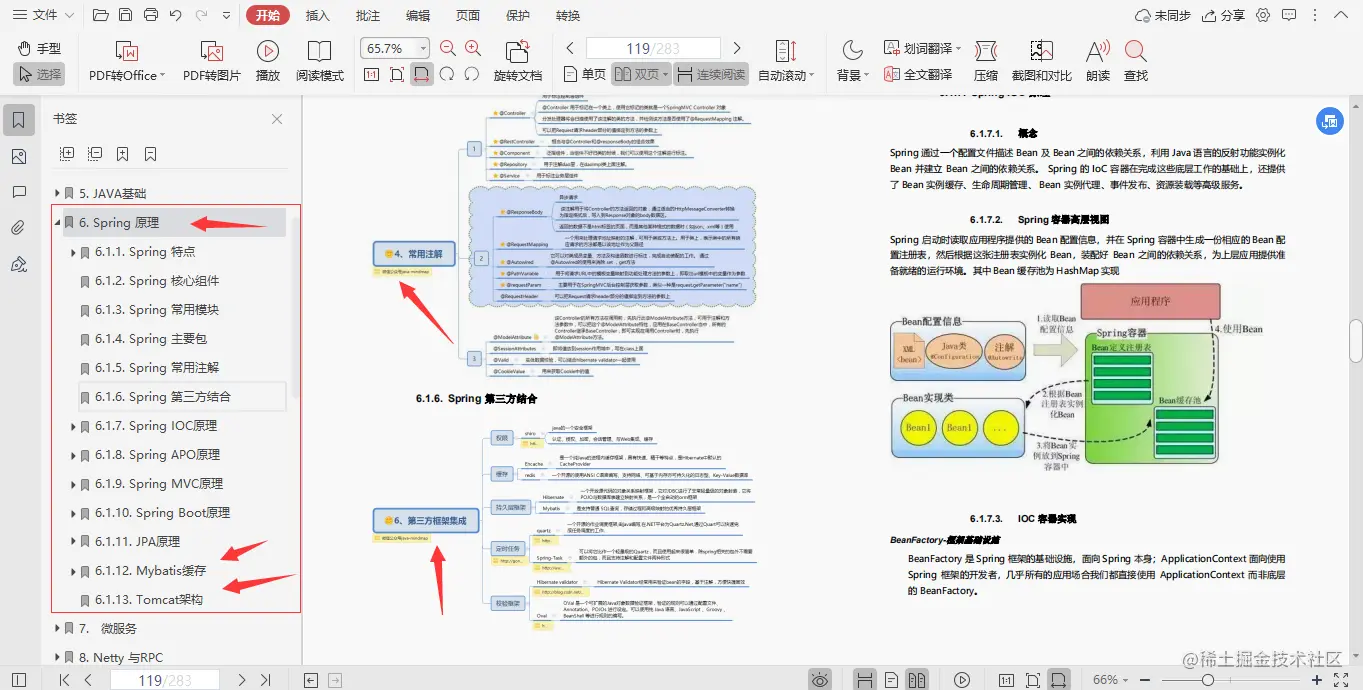
Task: Click zoom slider handle in status bar
Action: click(1208, 680)
